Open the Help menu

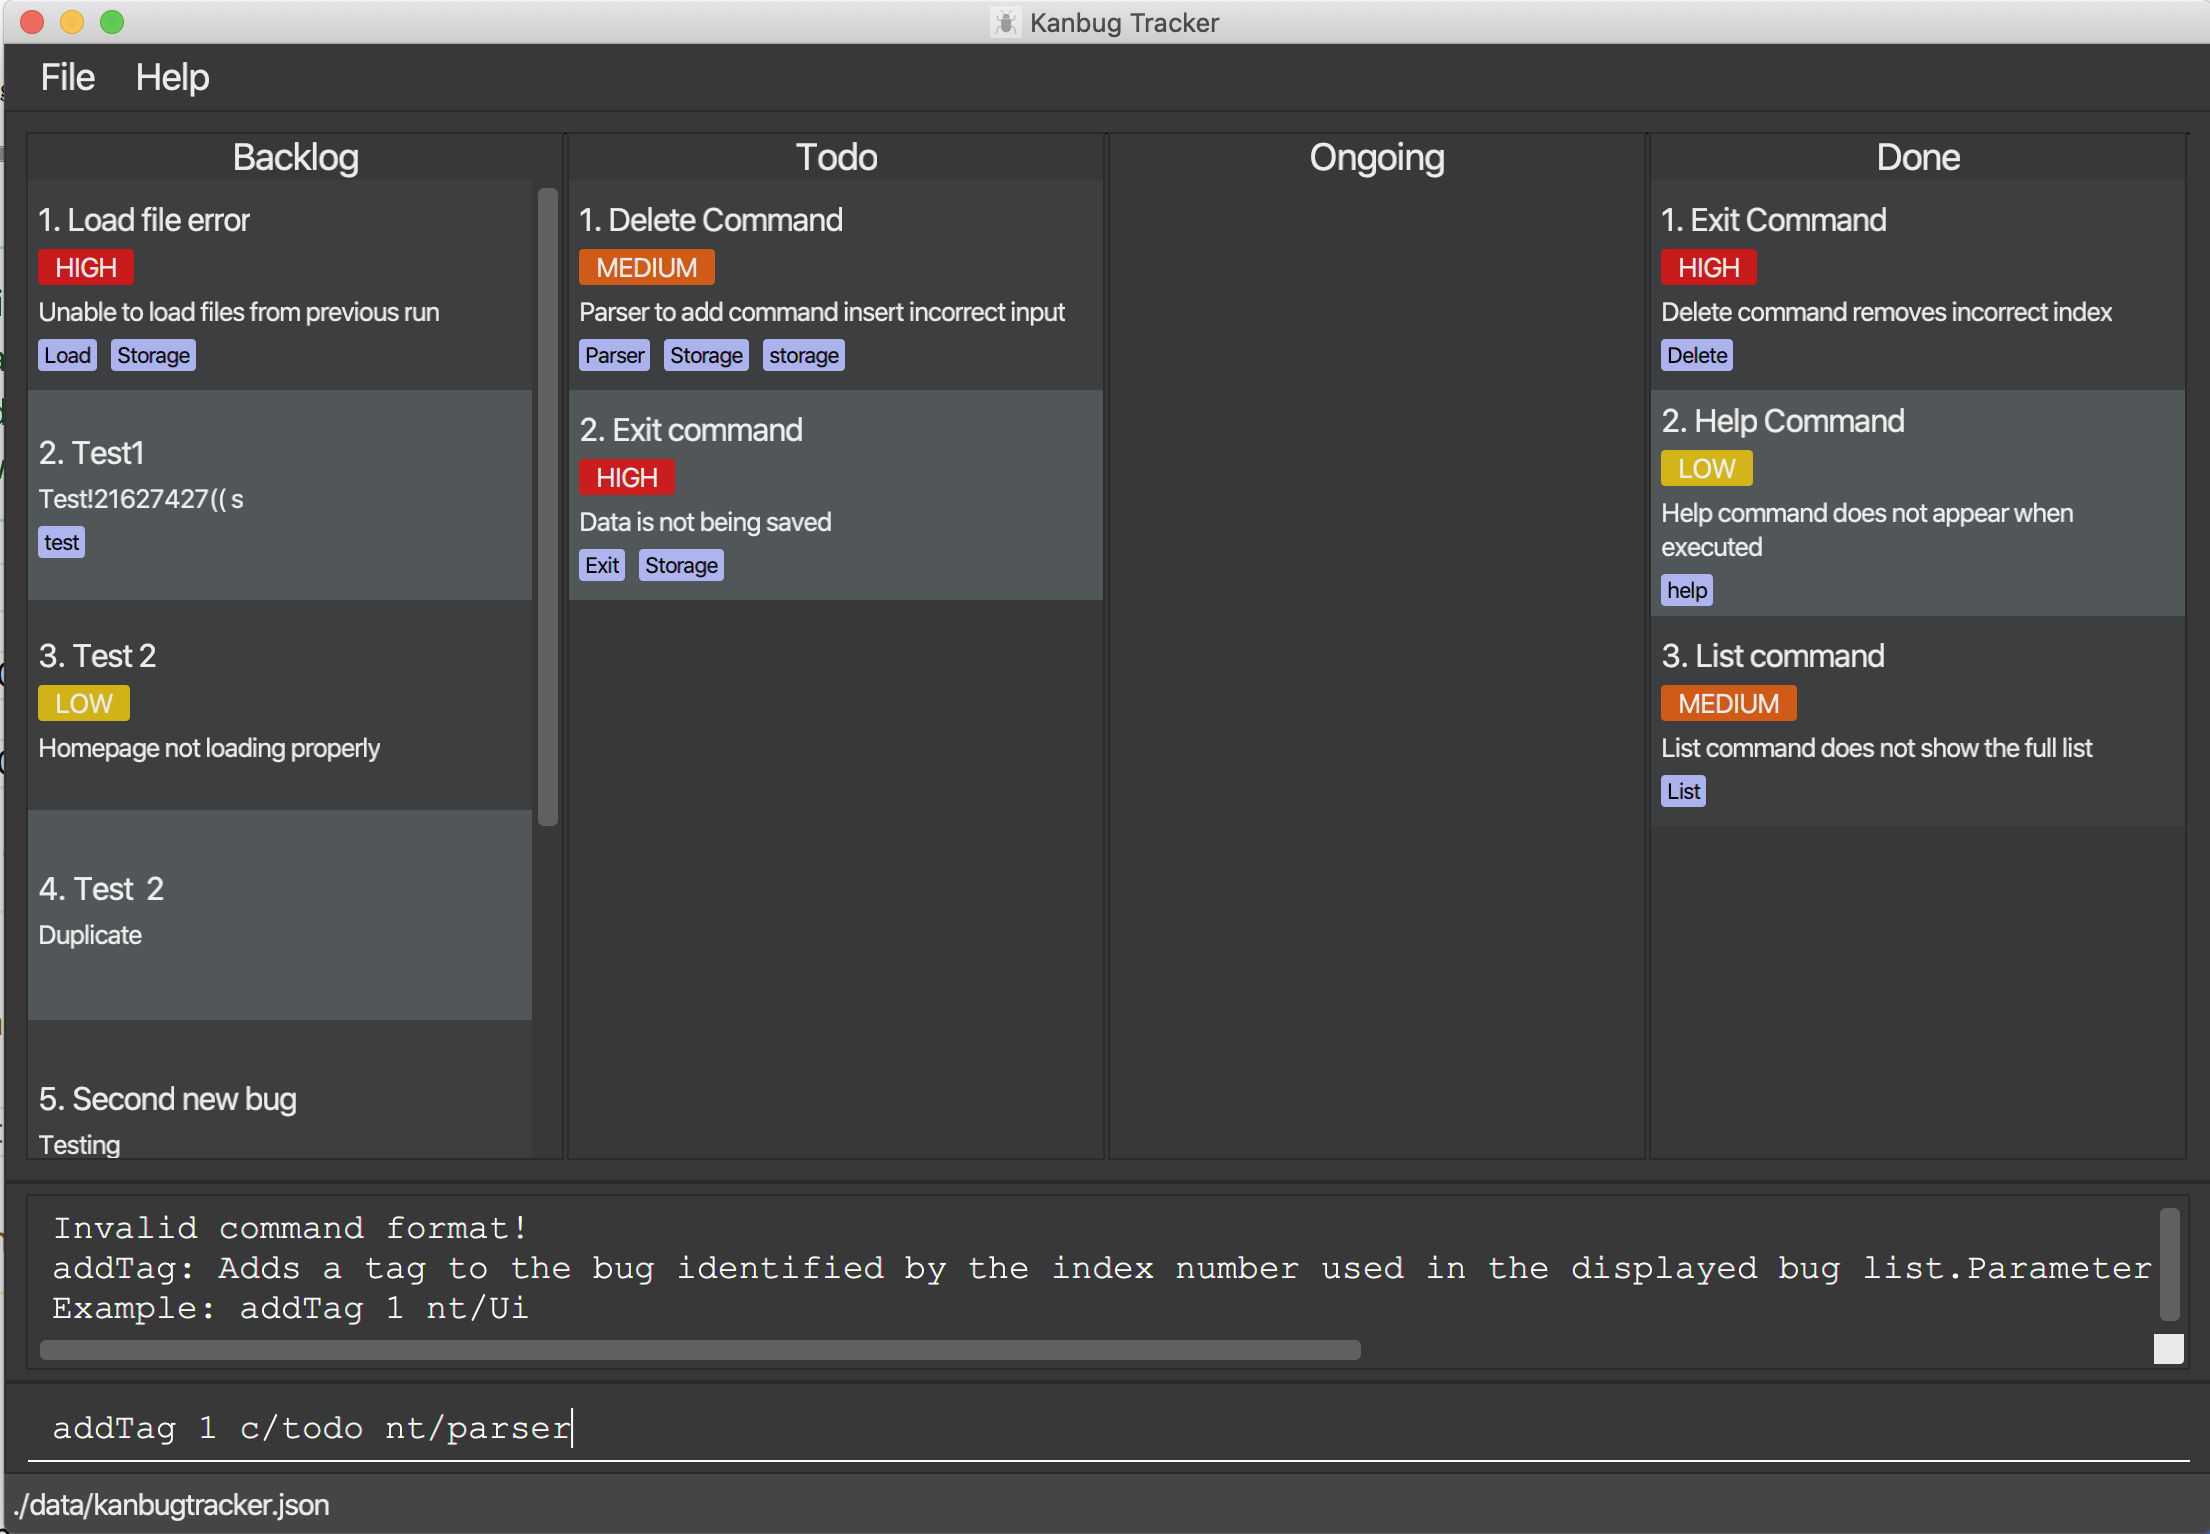172,77
